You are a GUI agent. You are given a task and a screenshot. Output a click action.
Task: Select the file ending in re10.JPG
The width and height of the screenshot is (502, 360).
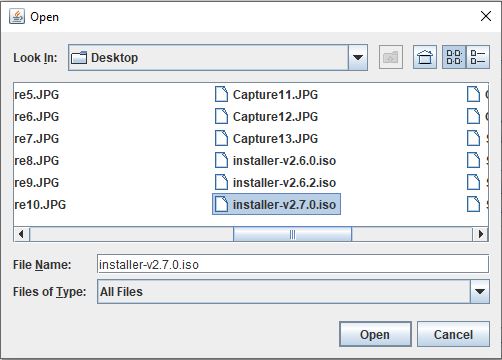click(x=40, y=204)
